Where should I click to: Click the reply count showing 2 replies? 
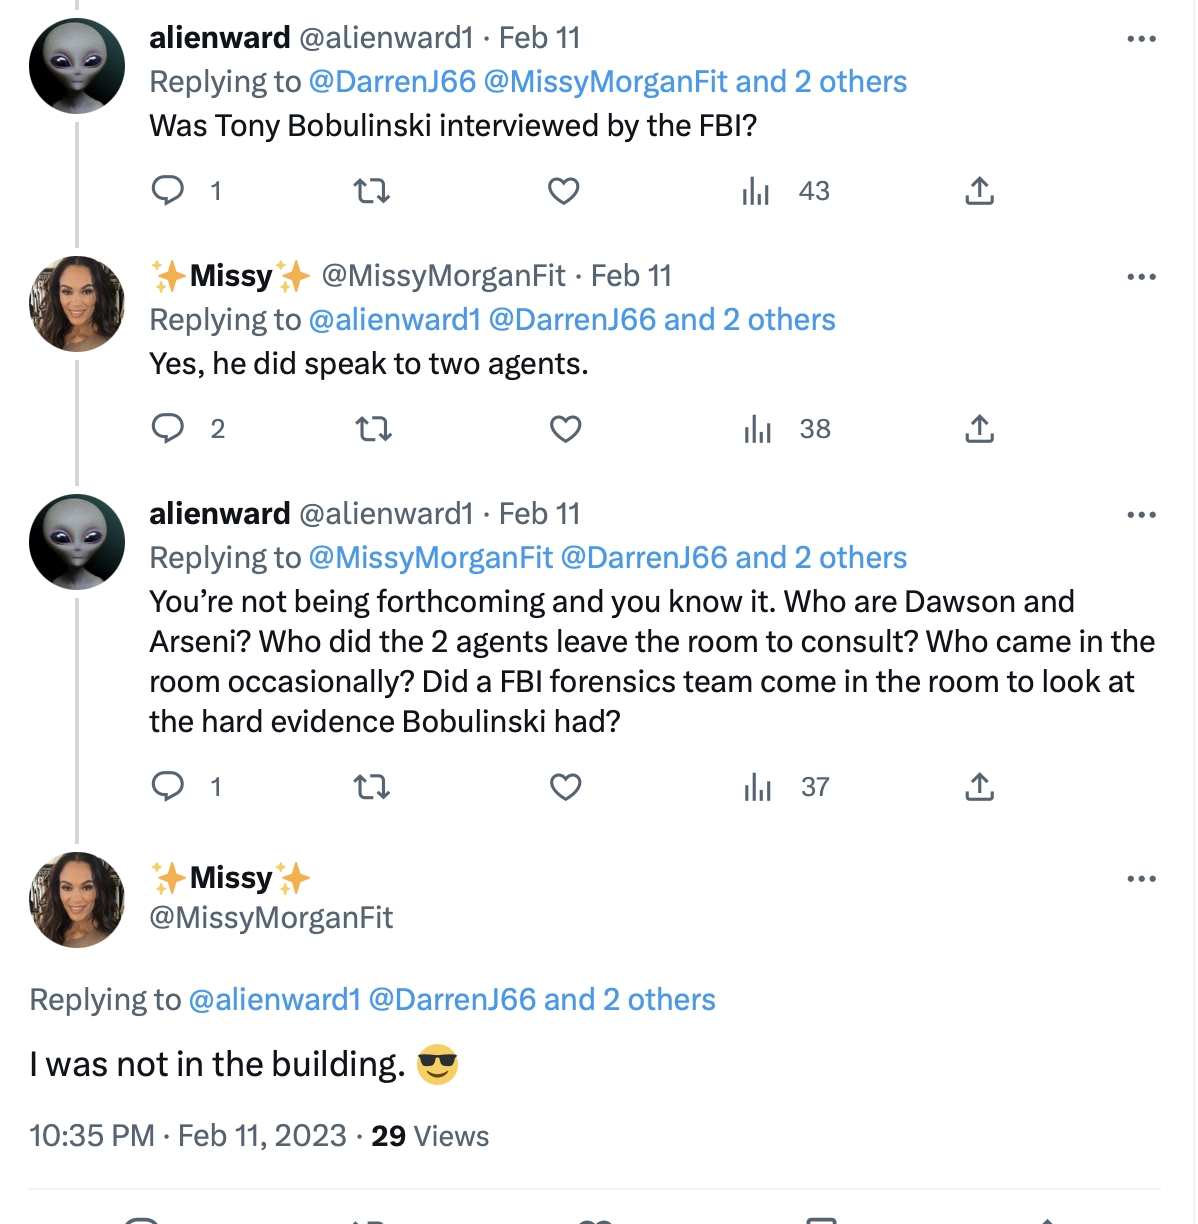[x=188, y=428]
